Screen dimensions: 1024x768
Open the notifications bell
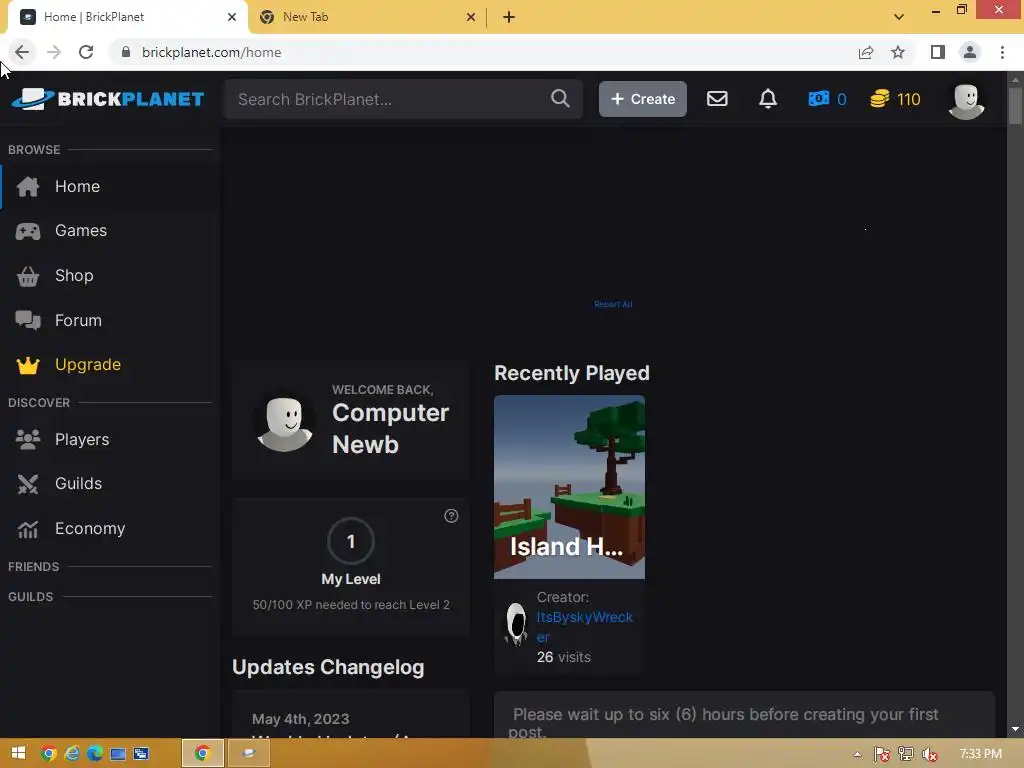click(x=767, y=99)
